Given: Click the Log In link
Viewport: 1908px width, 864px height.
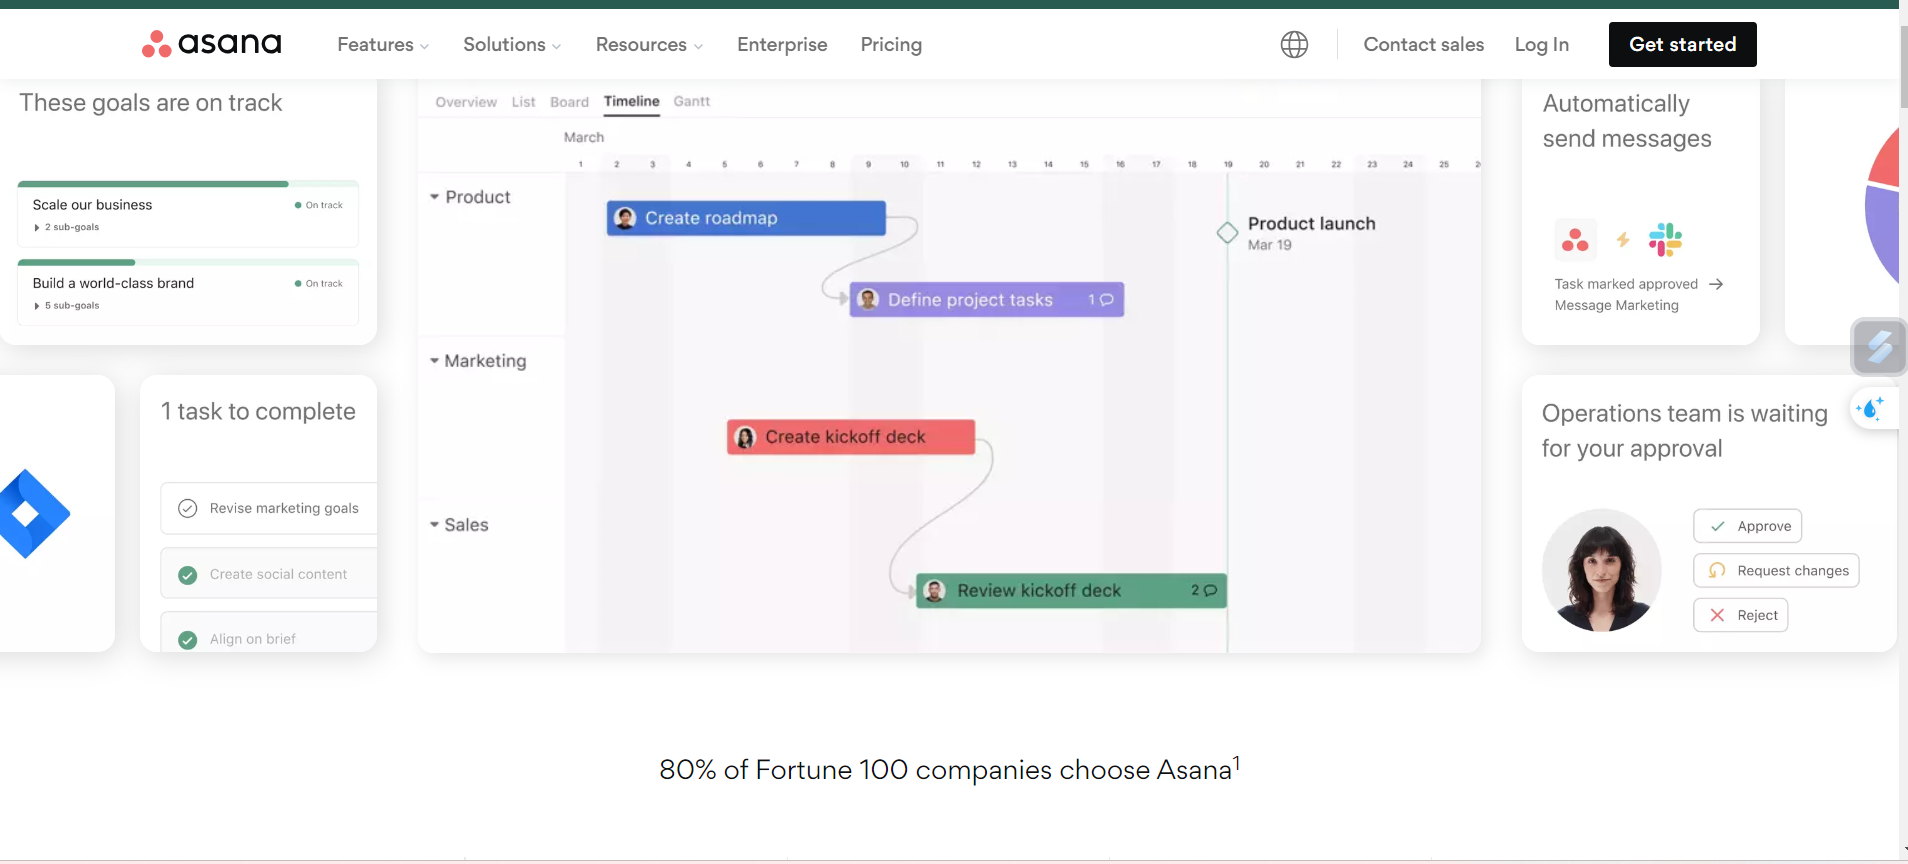Looking at the screenshot, I should point(1541,45).
